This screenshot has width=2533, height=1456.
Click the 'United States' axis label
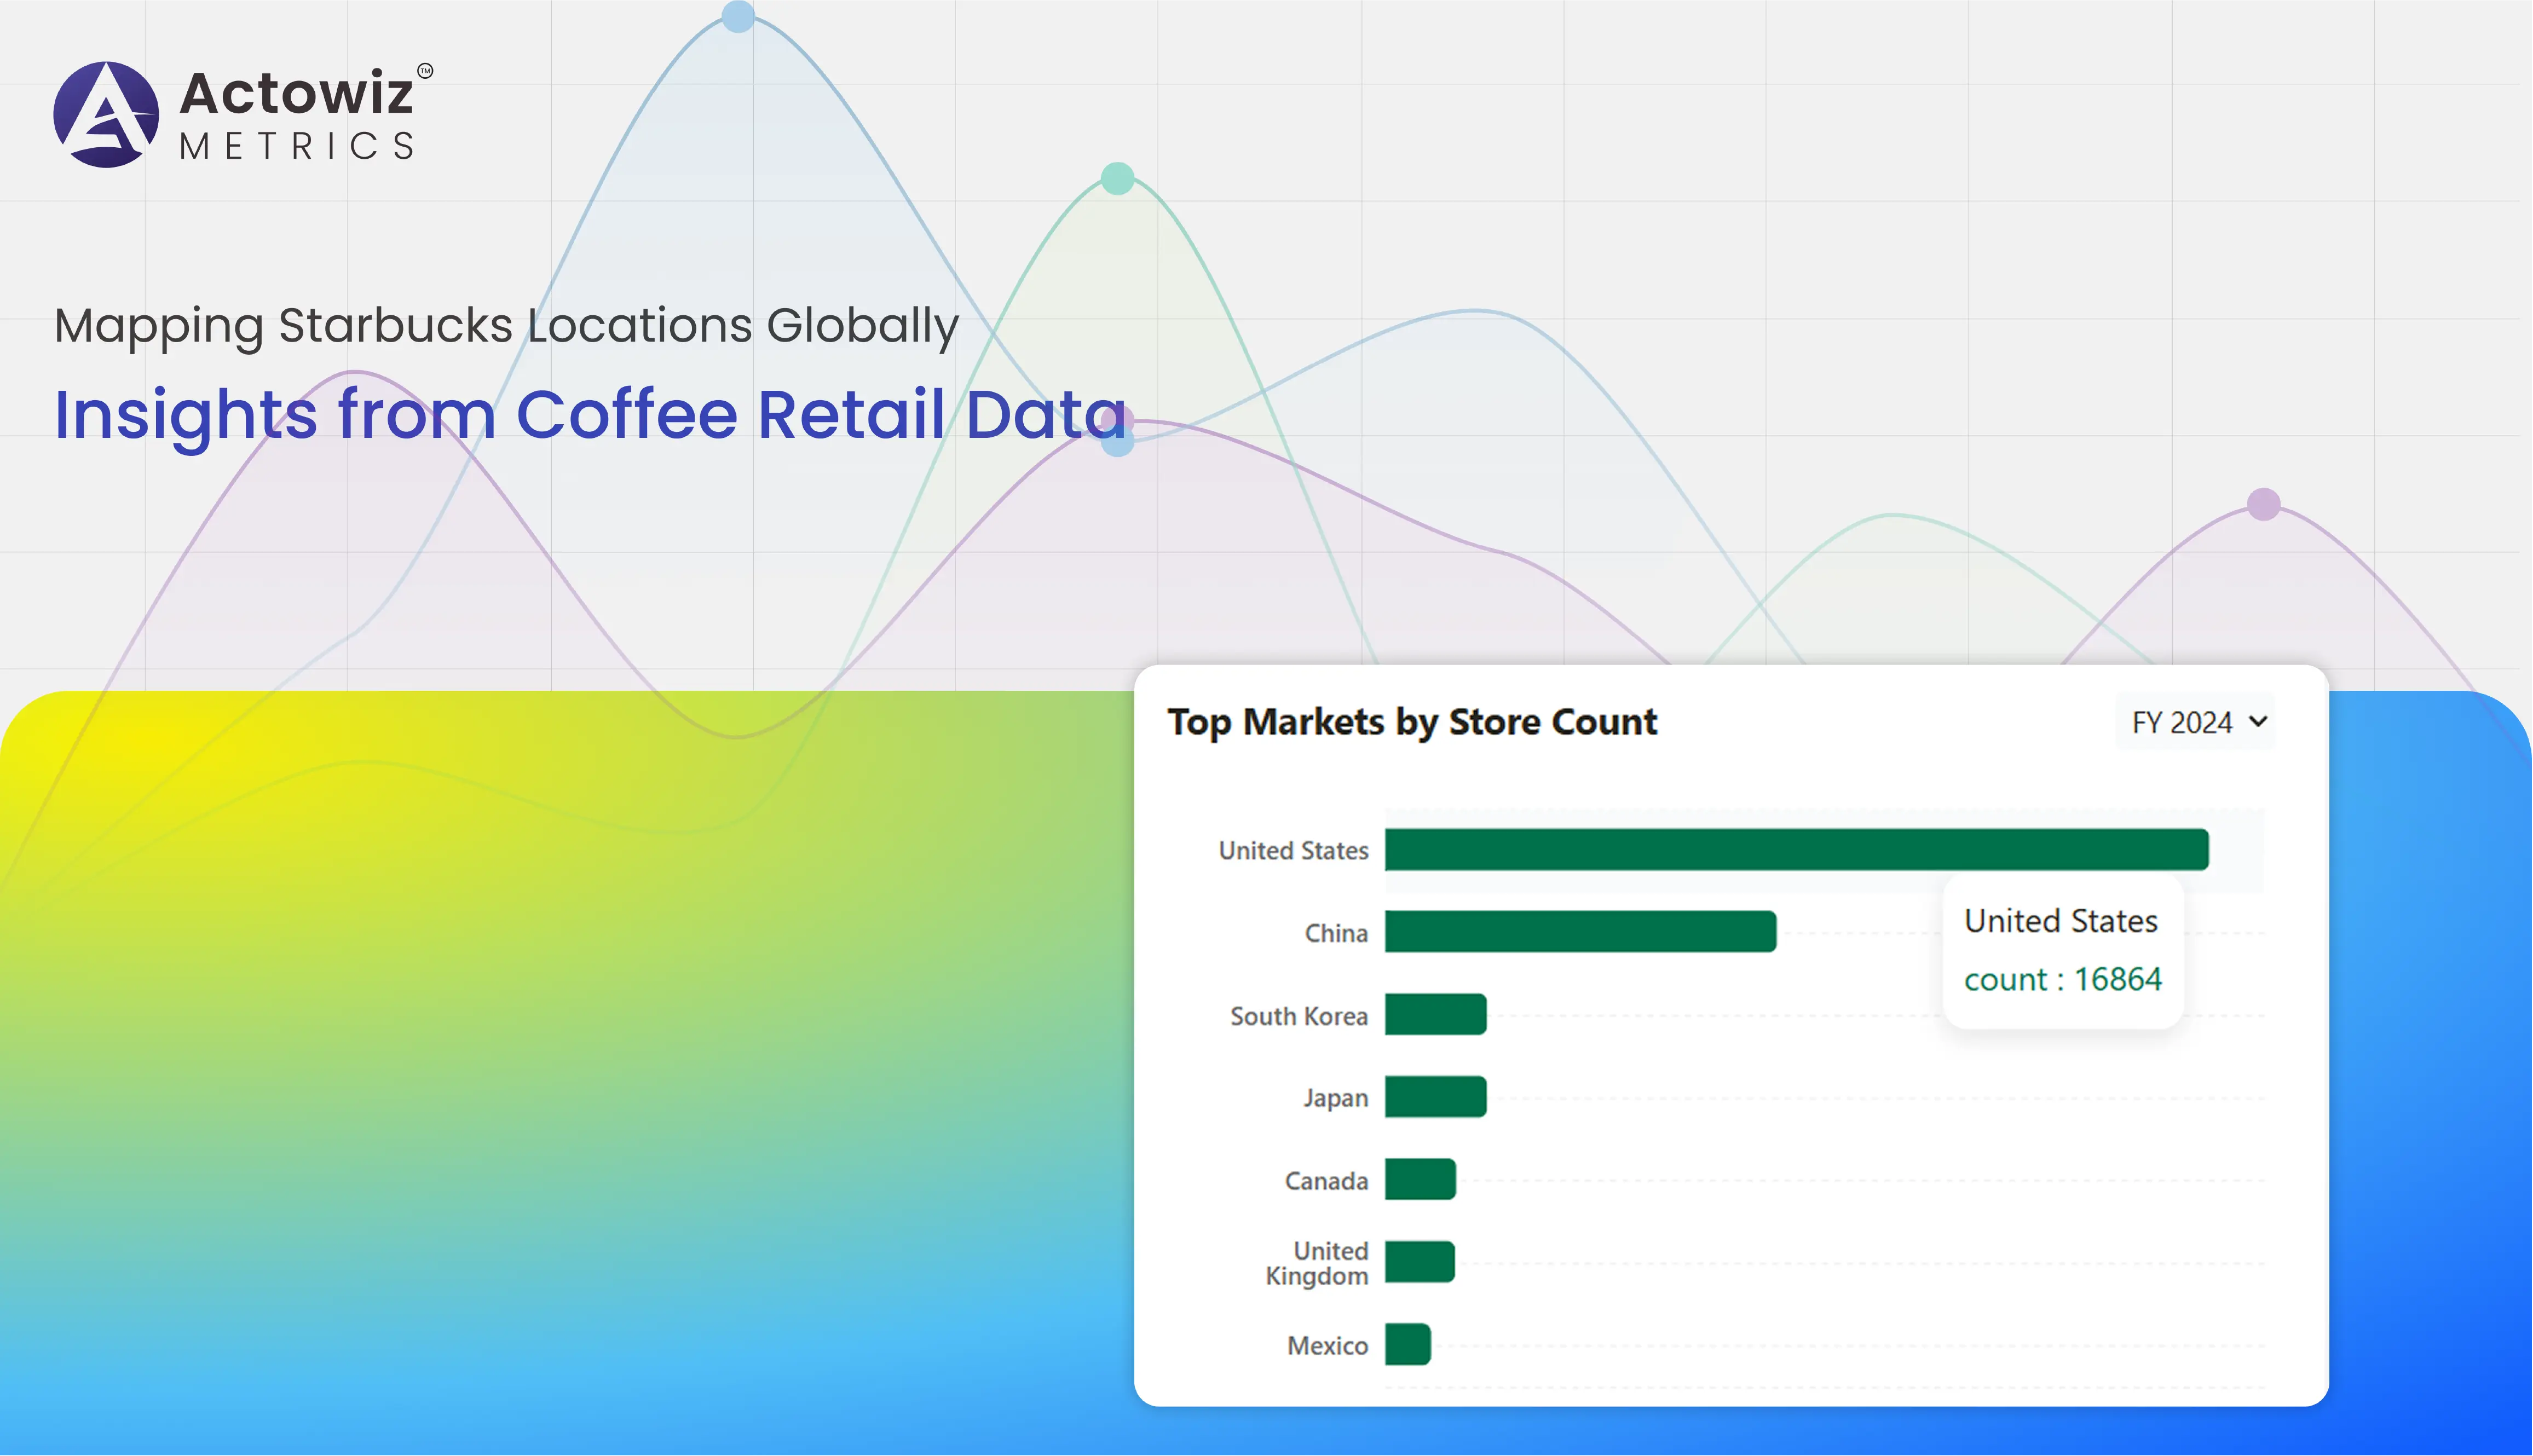click(1294, 851)
